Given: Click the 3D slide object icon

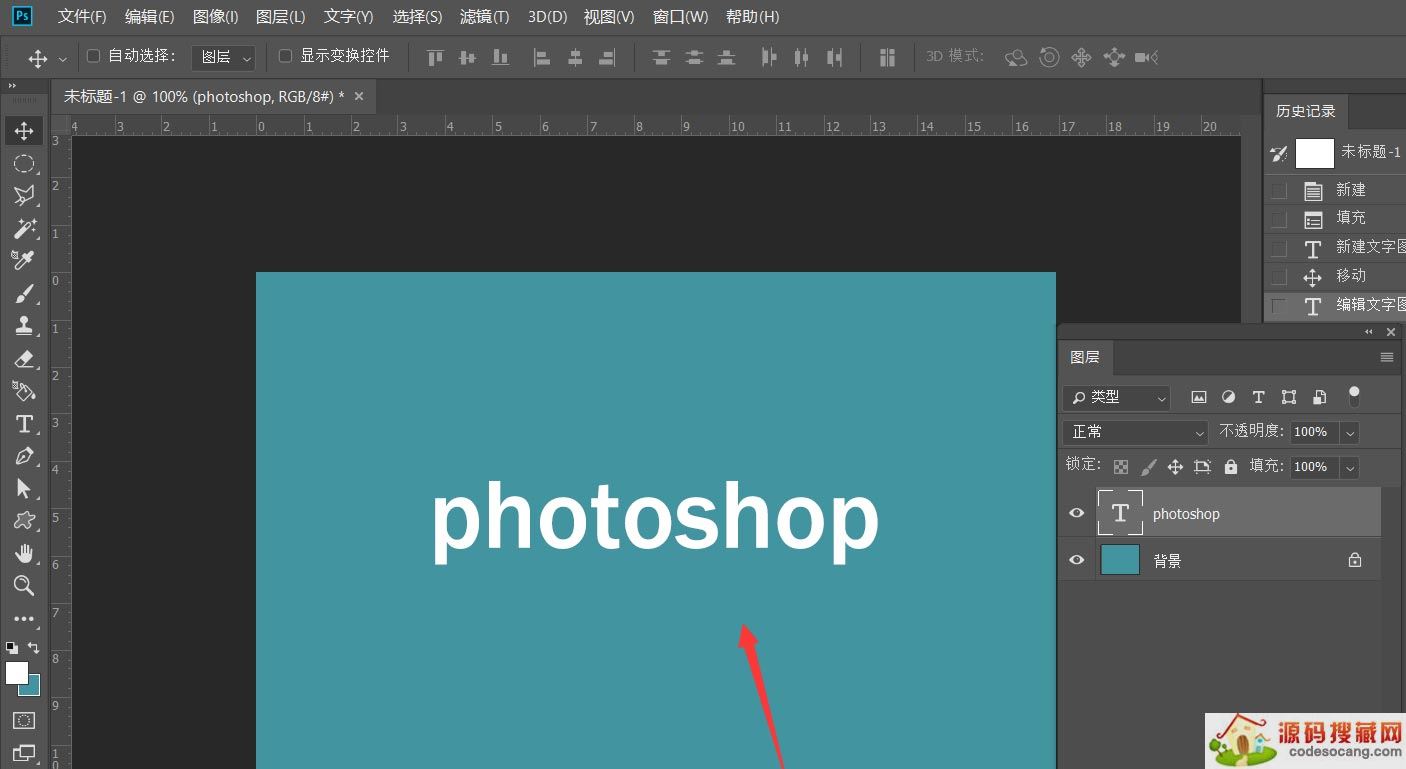Looking at the screenshot, I should tap(1114, 58).
